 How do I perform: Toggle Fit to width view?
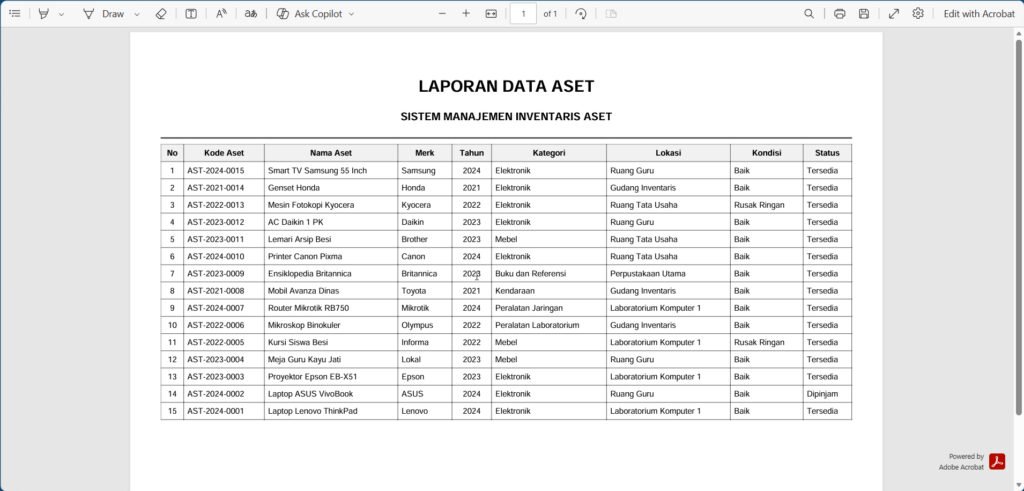[x=491, y=14]
